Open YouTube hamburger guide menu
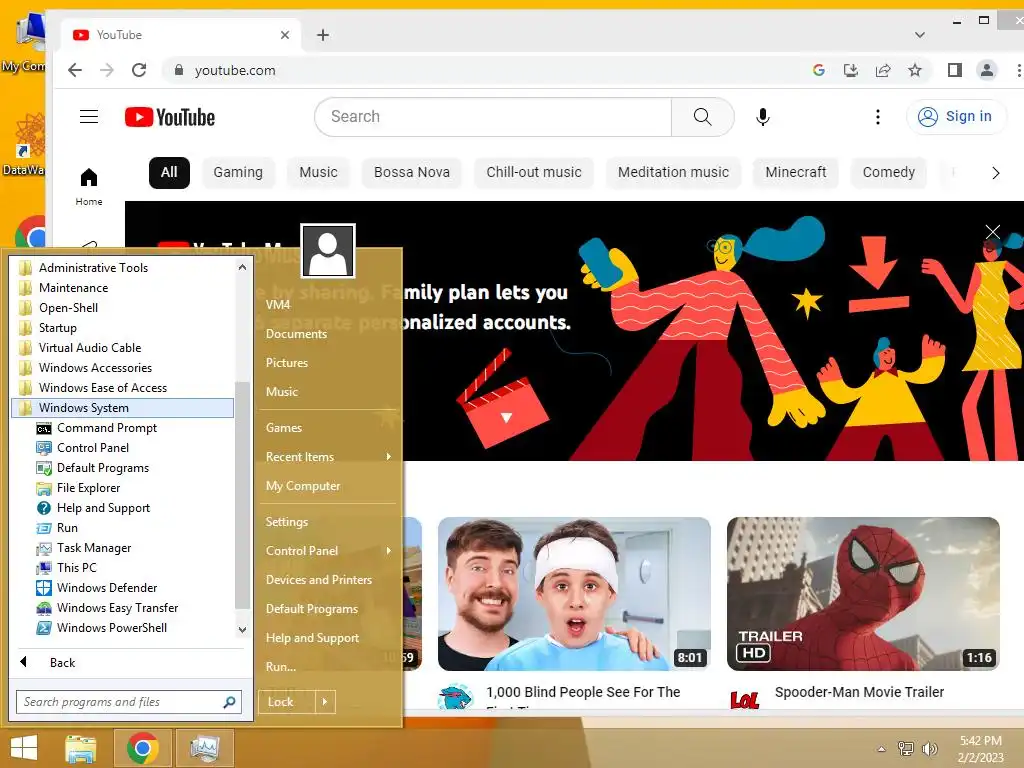This screenshot has width=1024, height=768. click(x=89, y=117)
